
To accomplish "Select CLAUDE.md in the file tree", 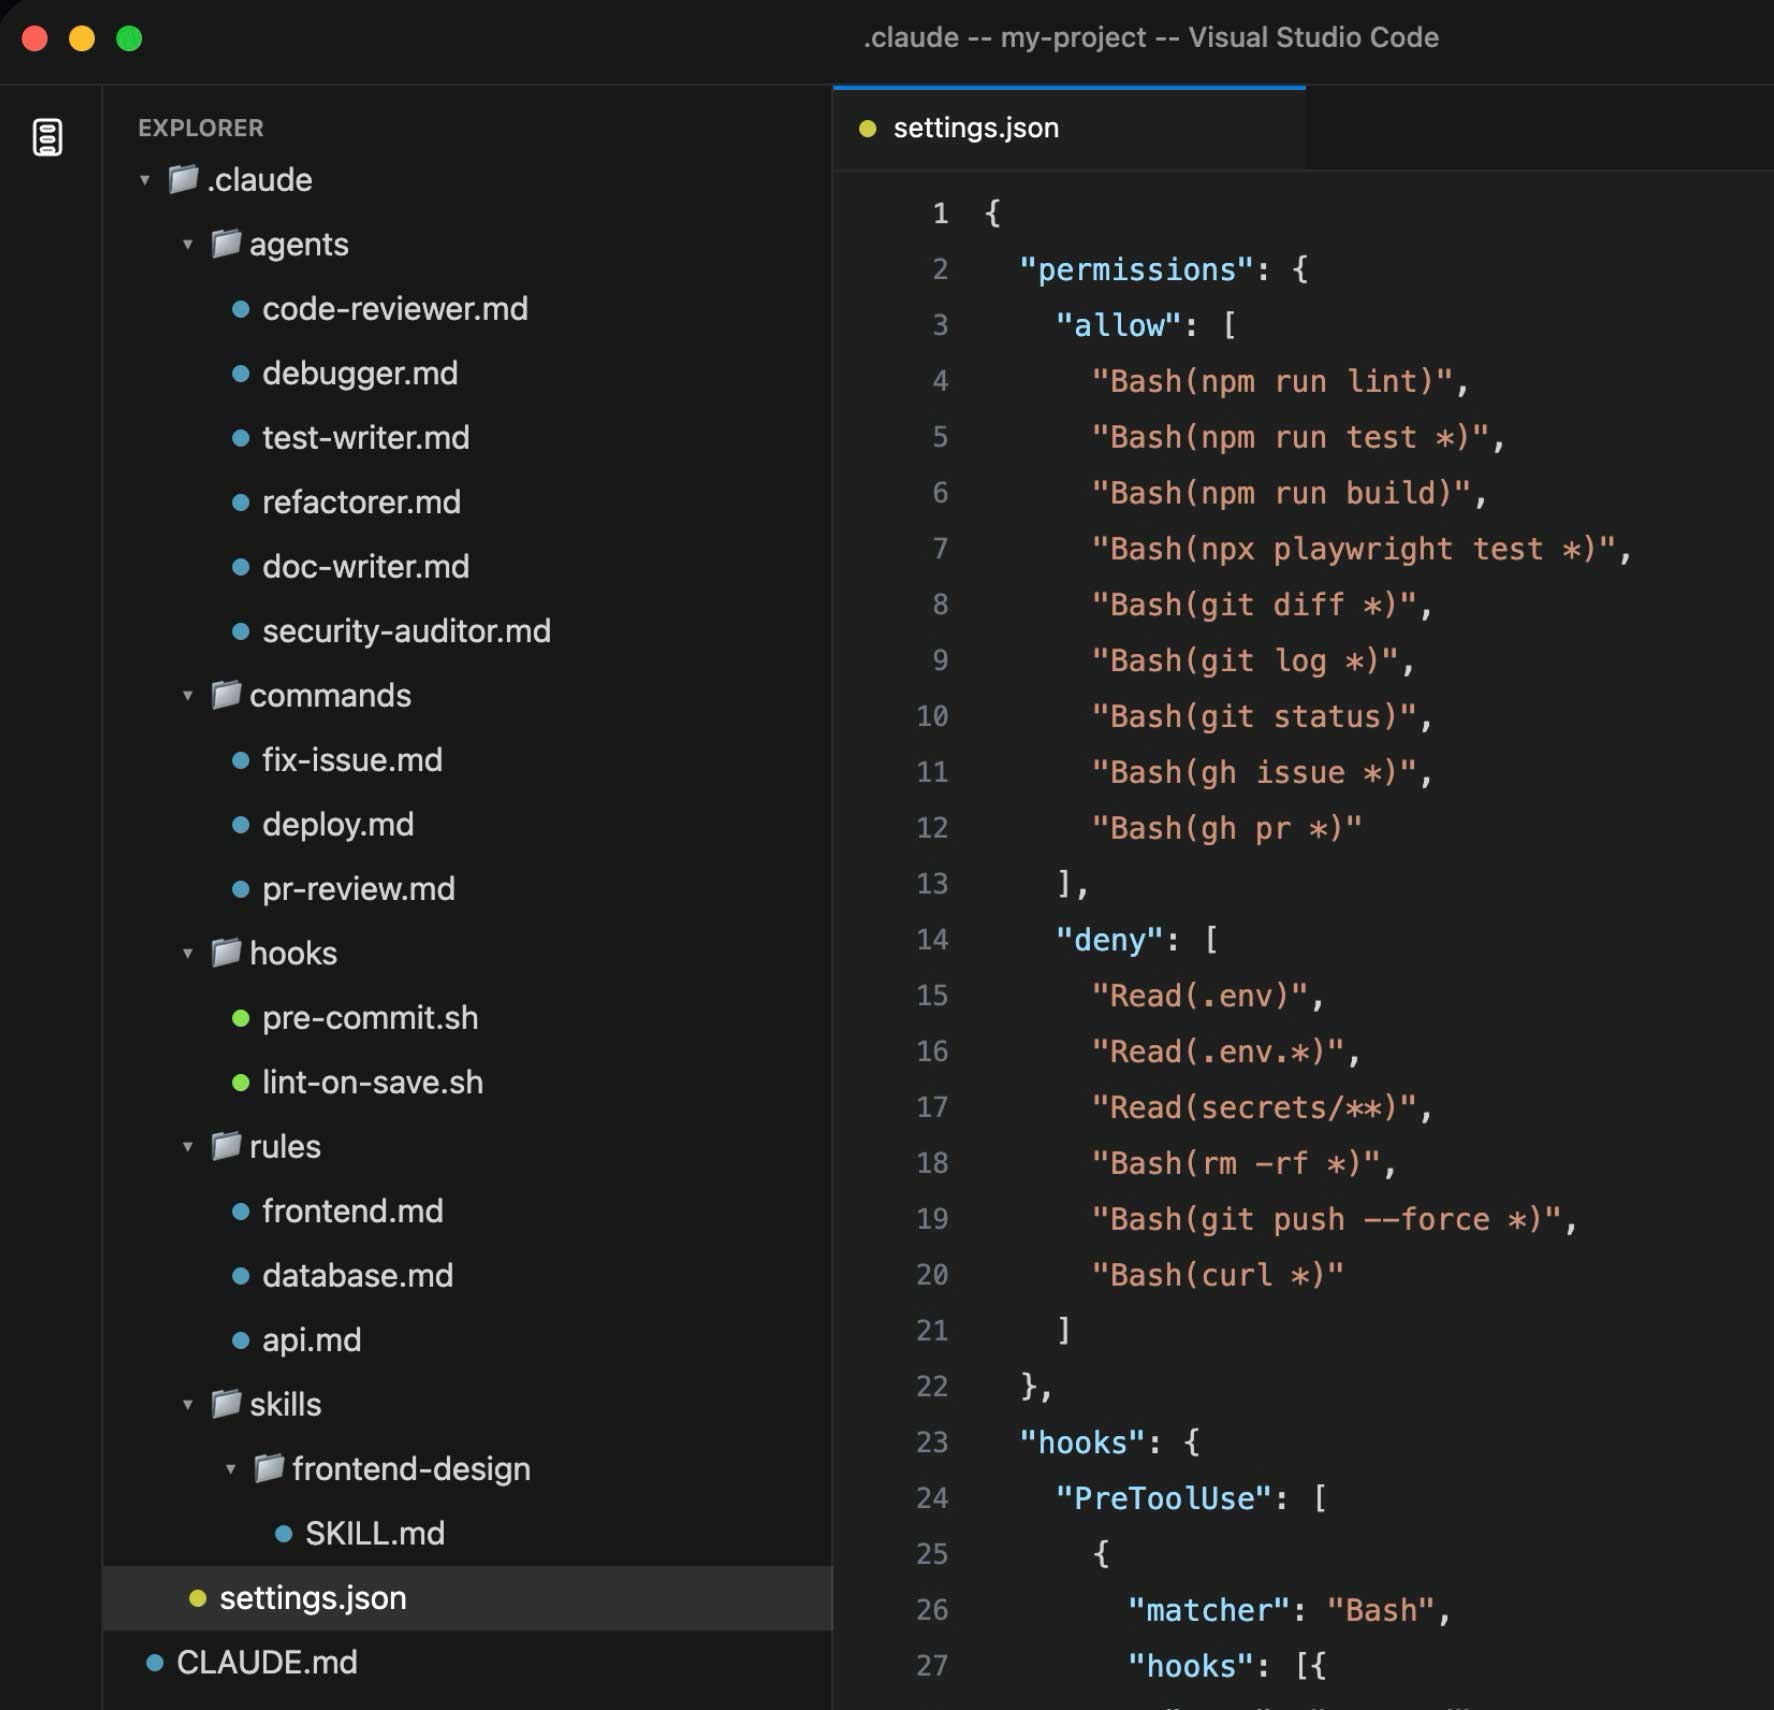I will 266,1662.
